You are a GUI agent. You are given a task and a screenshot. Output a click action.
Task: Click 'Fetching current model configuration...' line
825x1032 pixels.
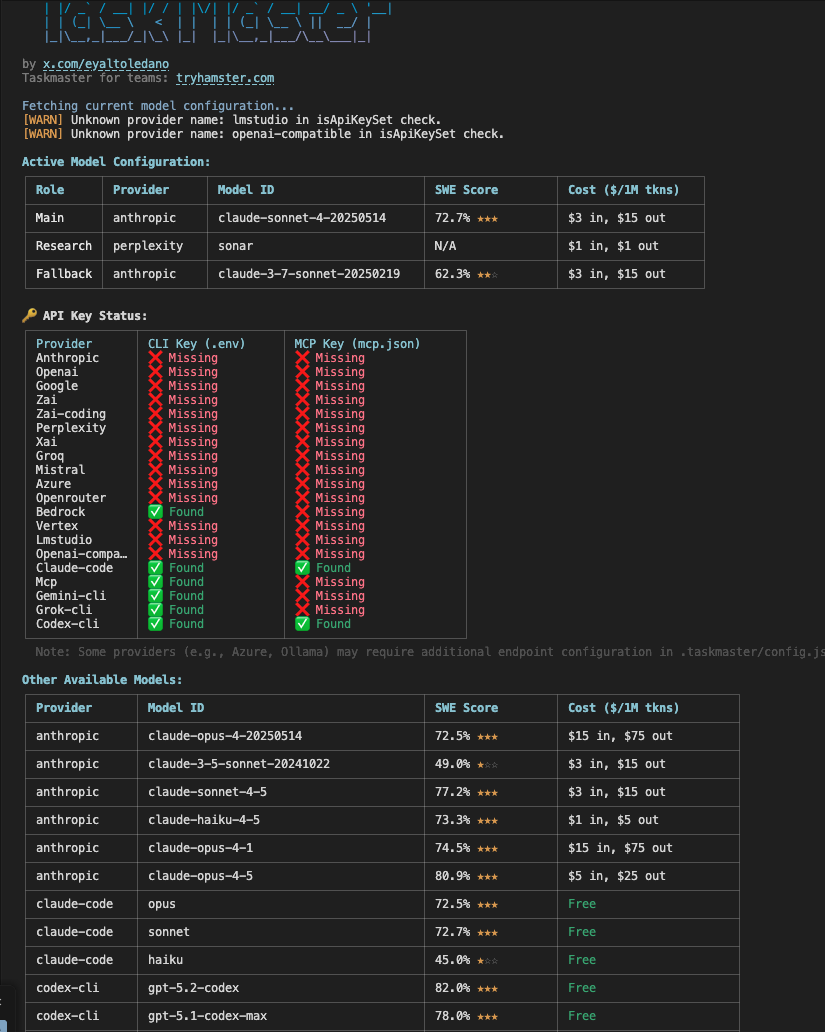click(x=158, y=106)
